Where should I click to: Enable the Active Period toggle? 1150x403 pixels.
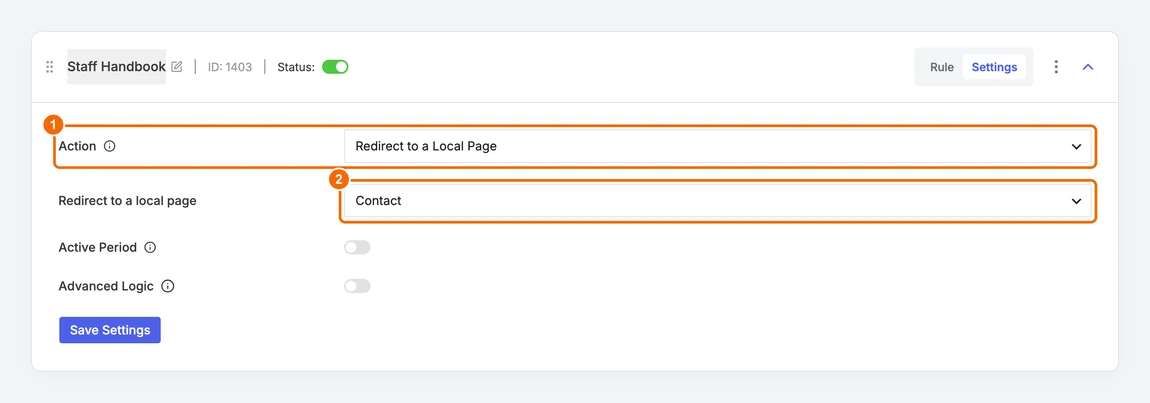[357, 247]
